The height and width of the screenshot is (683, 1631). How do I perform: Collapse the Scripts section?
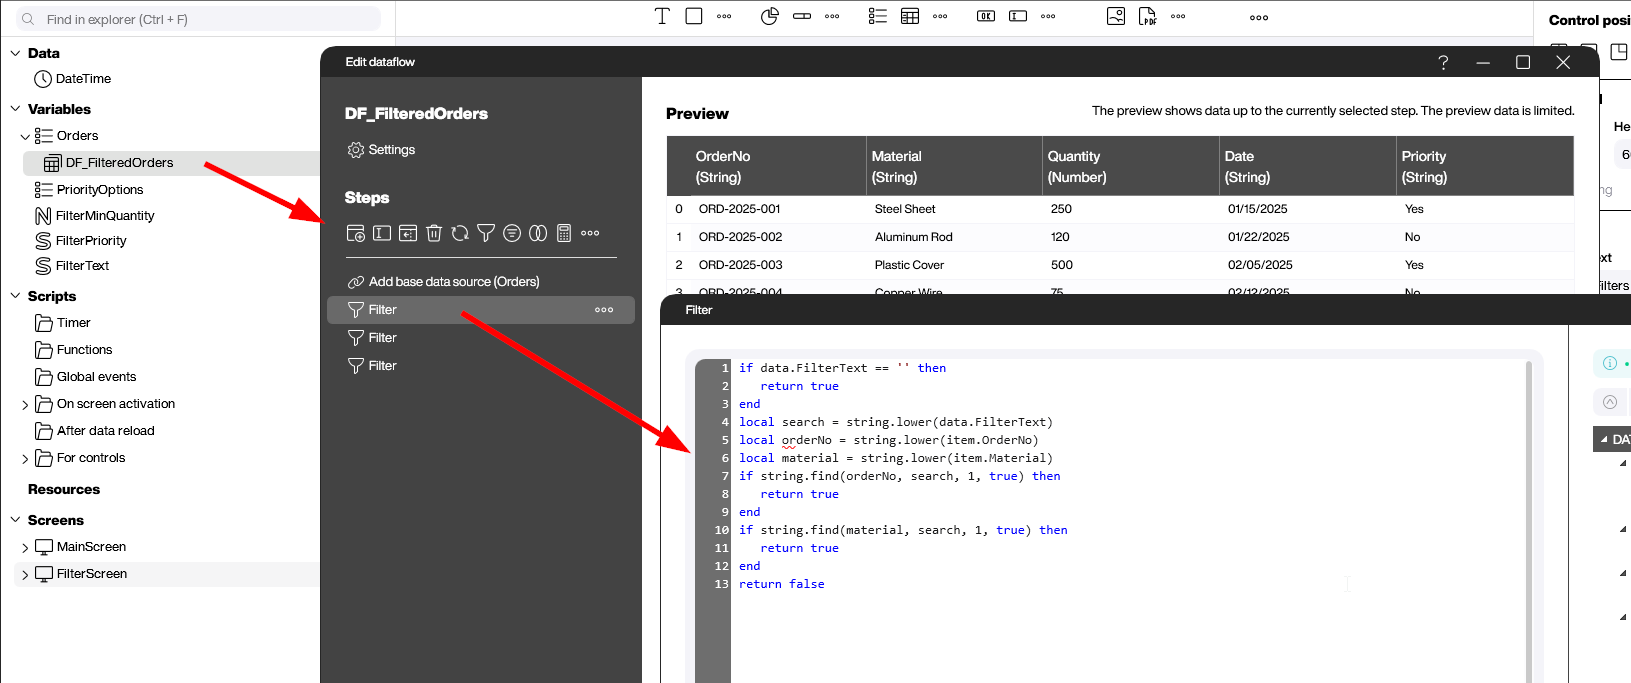15,296
